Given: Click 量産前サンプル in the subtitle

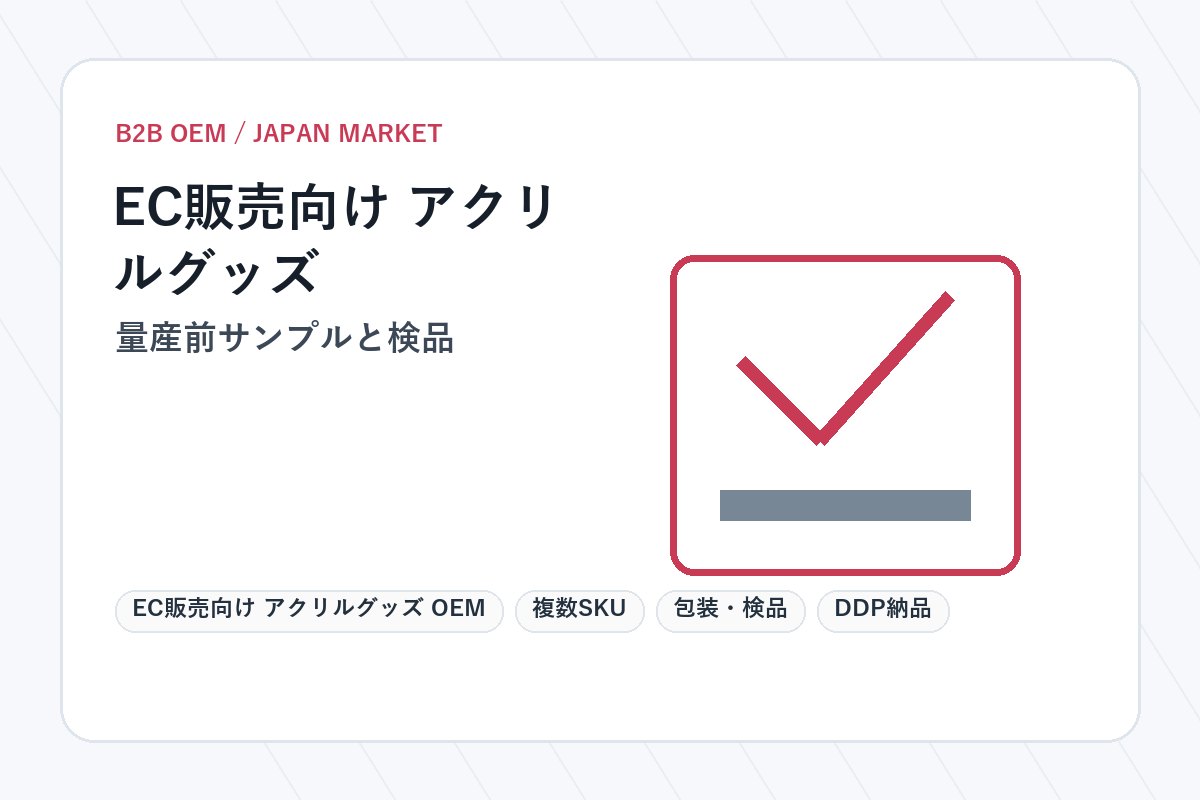Looking at the screenshot, I should (x=229, y=339).
